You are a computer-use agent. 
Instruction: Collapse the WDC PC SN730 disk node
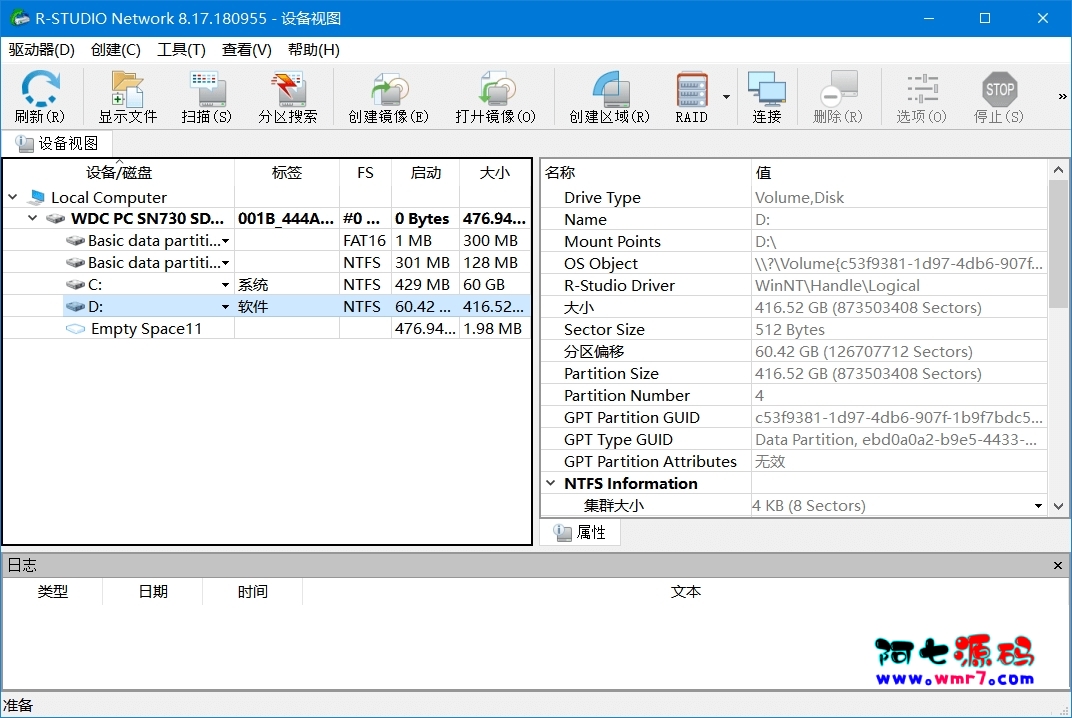pyautogui.click(x=32, y=219)
